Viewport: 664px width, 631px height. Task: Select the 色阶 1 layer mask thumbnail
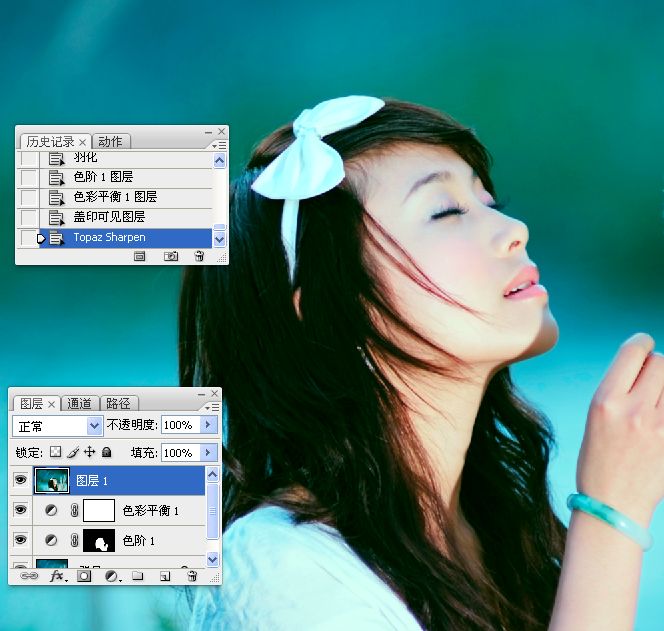point(98,541)
